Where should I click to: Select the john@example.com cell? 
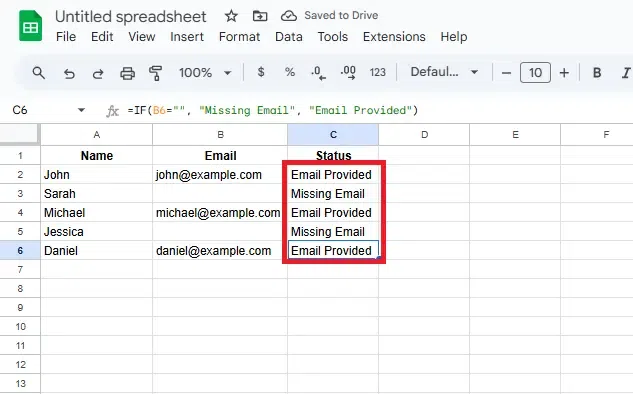point(220,174)
